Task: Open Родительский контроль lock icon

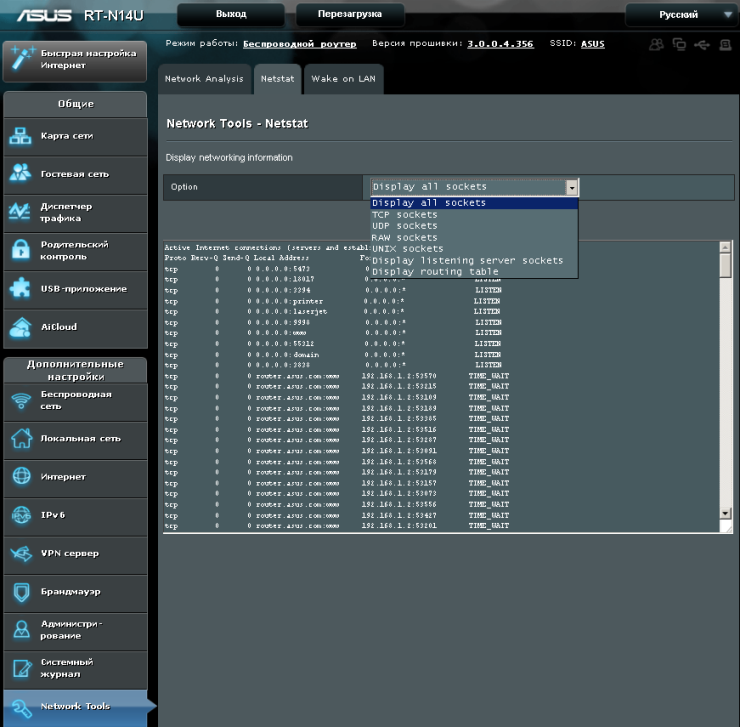Action: coord(20,250)
